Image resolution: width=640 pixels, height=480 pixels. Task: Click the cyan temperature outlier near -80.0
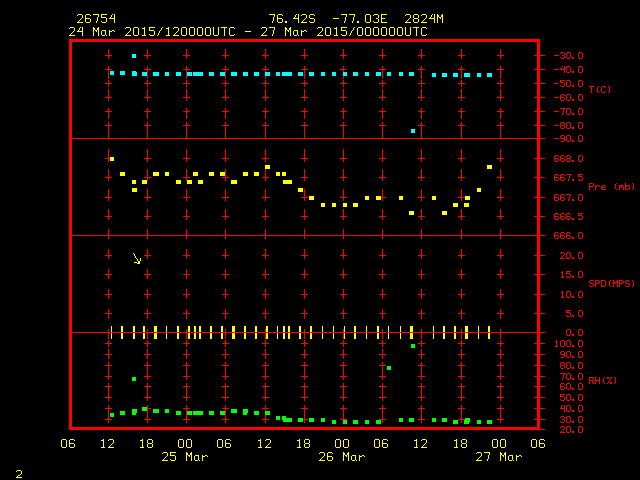(x=413, y=131)
